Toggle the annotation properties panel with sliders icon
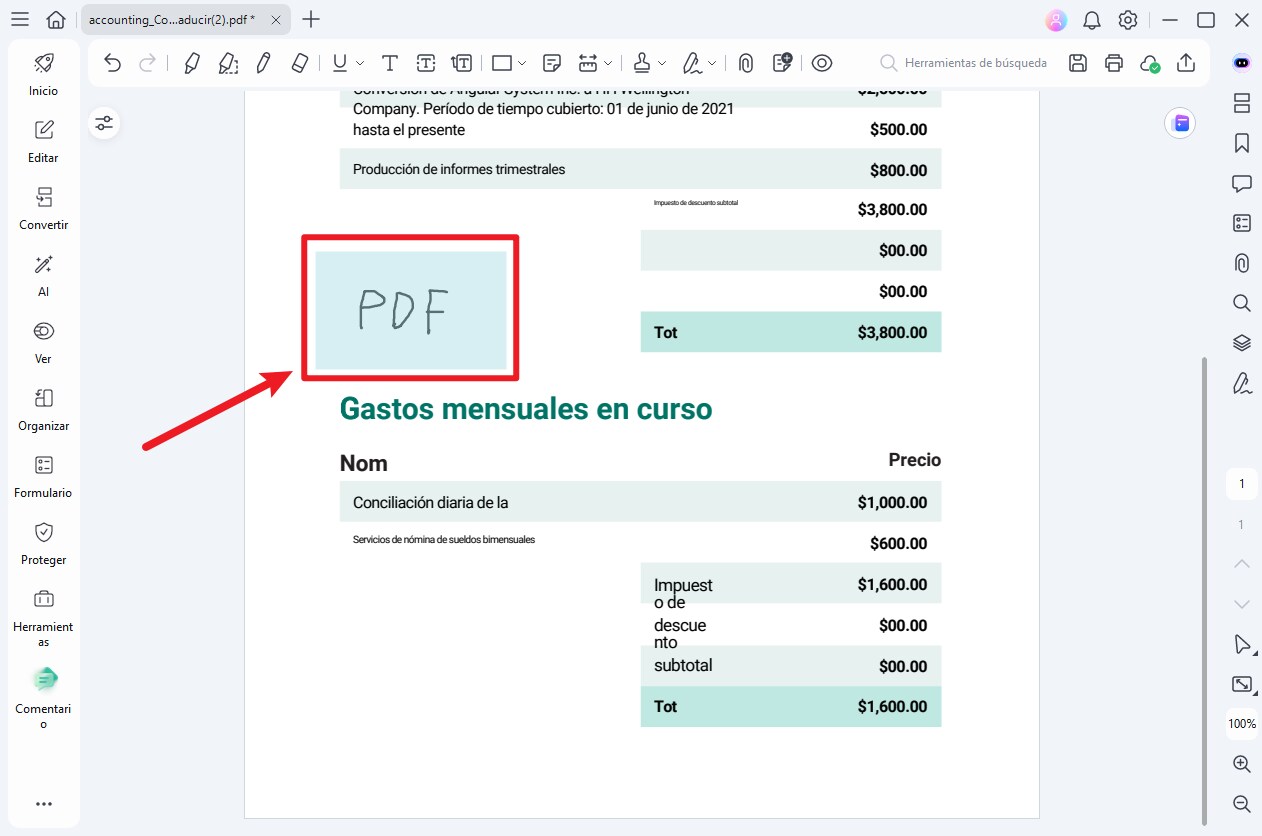The image size is (1262, 836). pyautogui.click(x=104, y=123)
